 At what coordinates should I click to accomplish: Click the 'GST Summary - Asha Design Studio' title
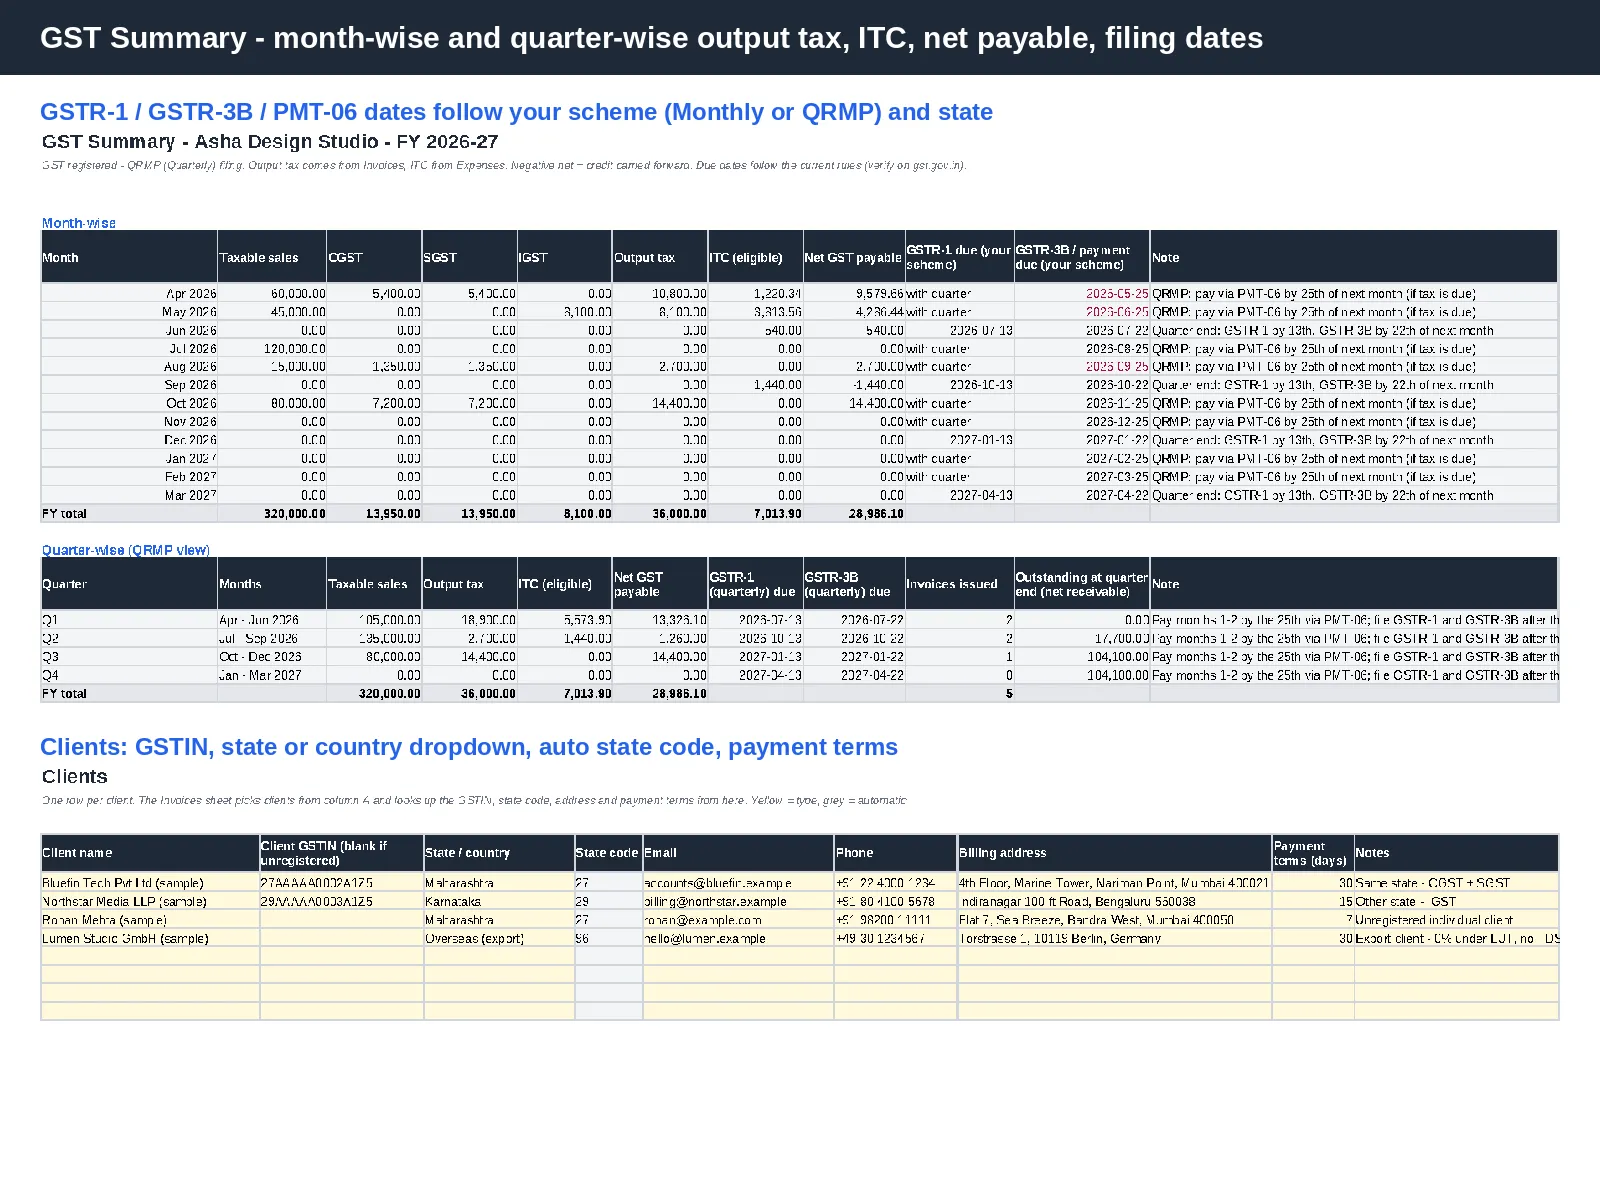point(270,142)
